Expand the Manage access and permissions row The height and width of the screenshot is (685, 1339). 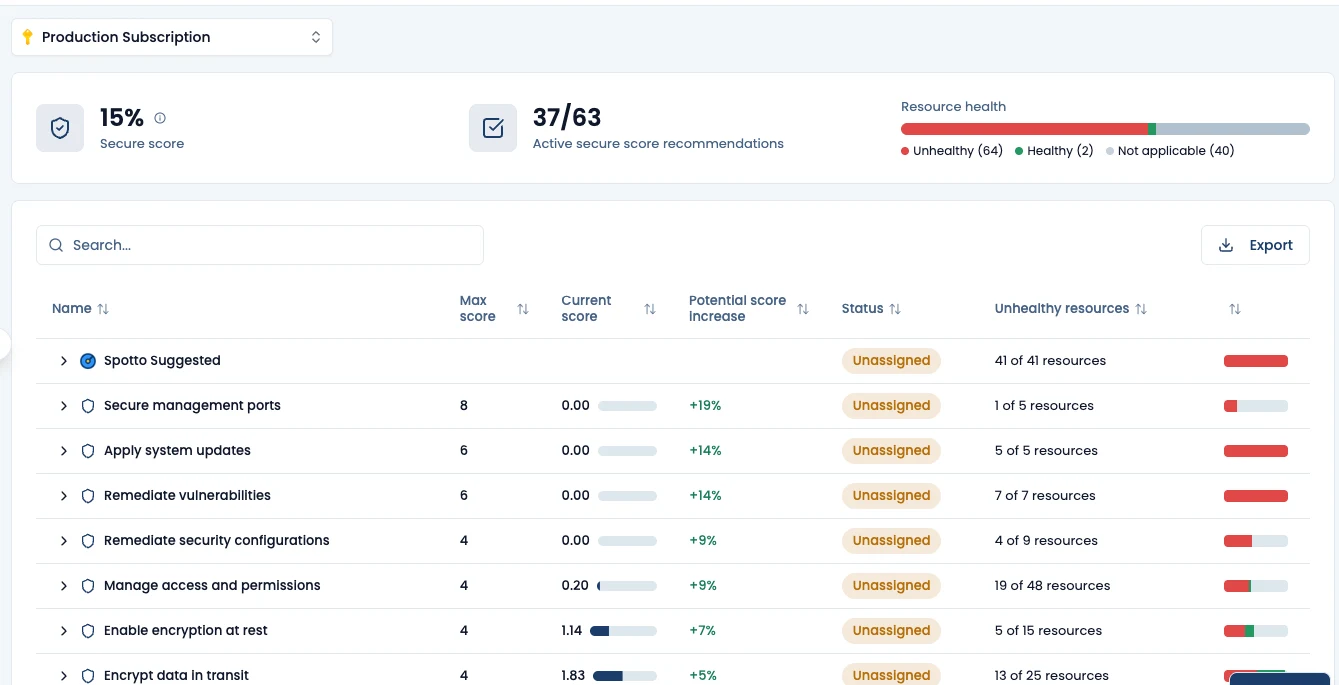pyautogui.click(x=63, y=586)
